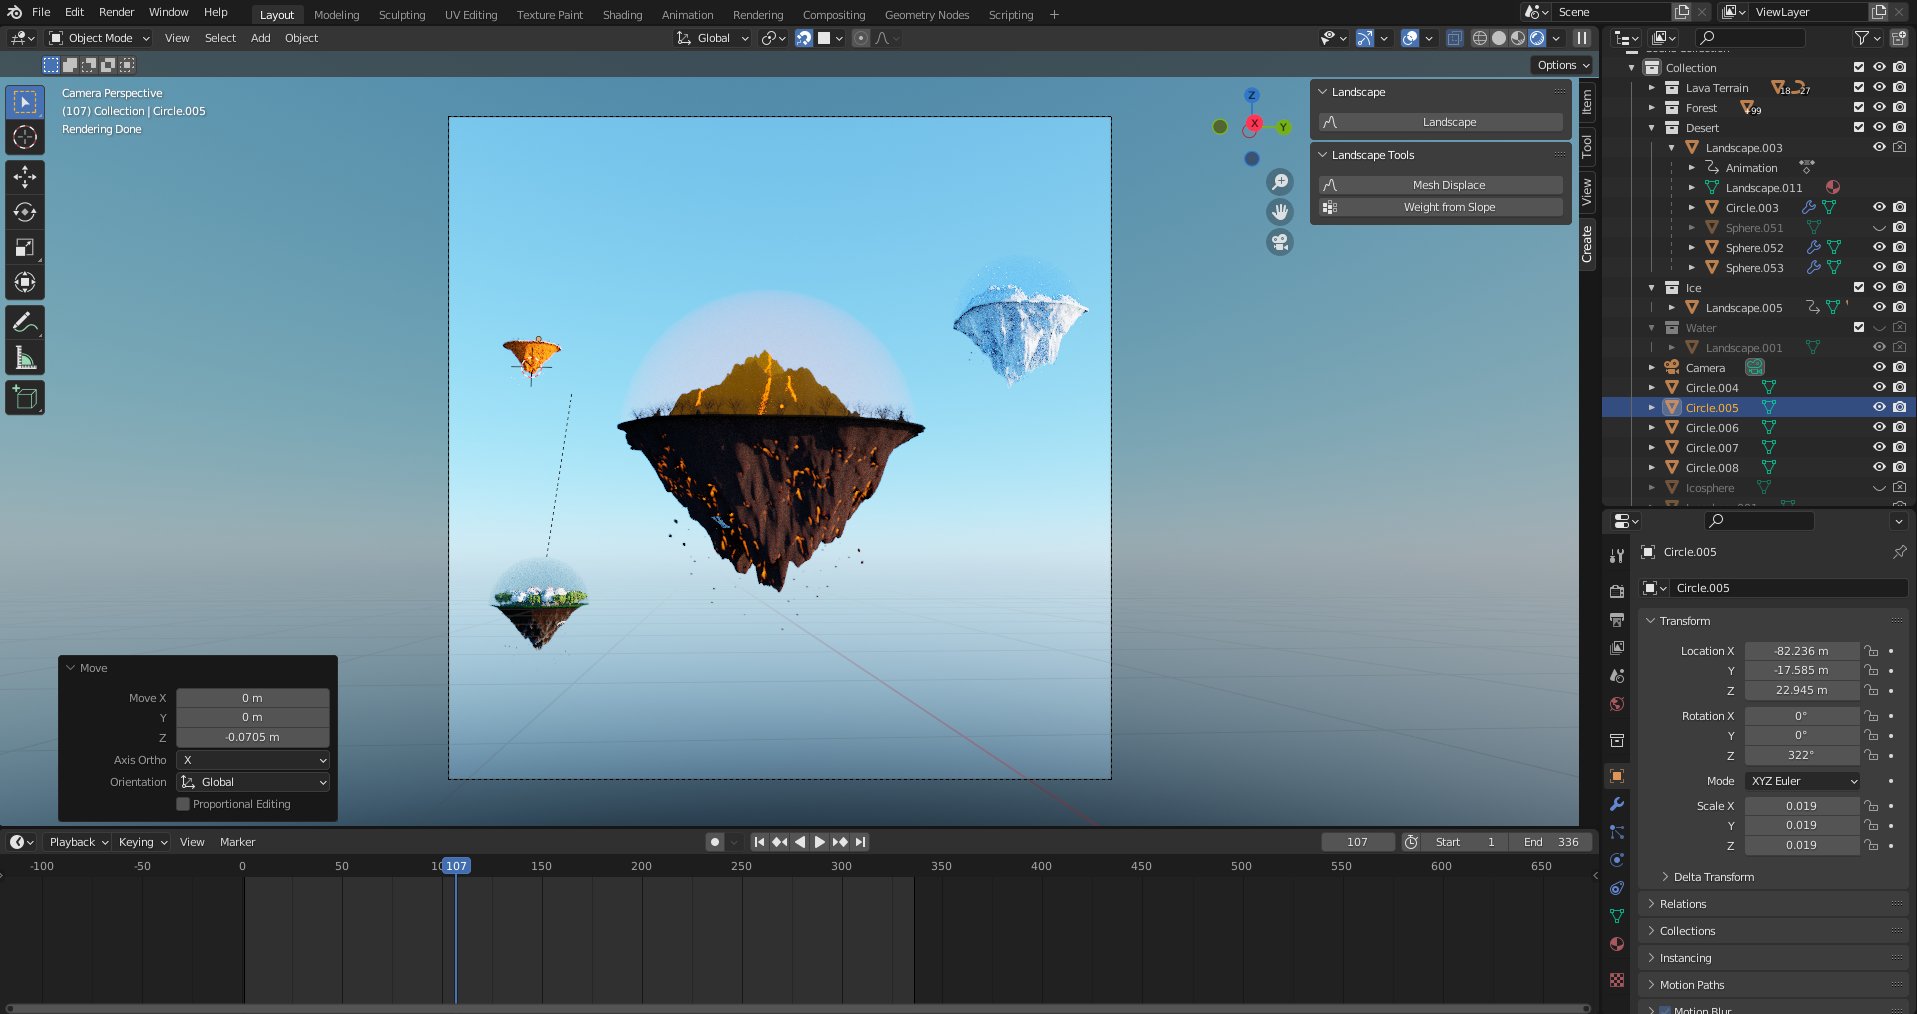Viewport: 1917px width, 1014px height.
Task: Expand the Instancing panel
Action: (x=1685, y=958)
